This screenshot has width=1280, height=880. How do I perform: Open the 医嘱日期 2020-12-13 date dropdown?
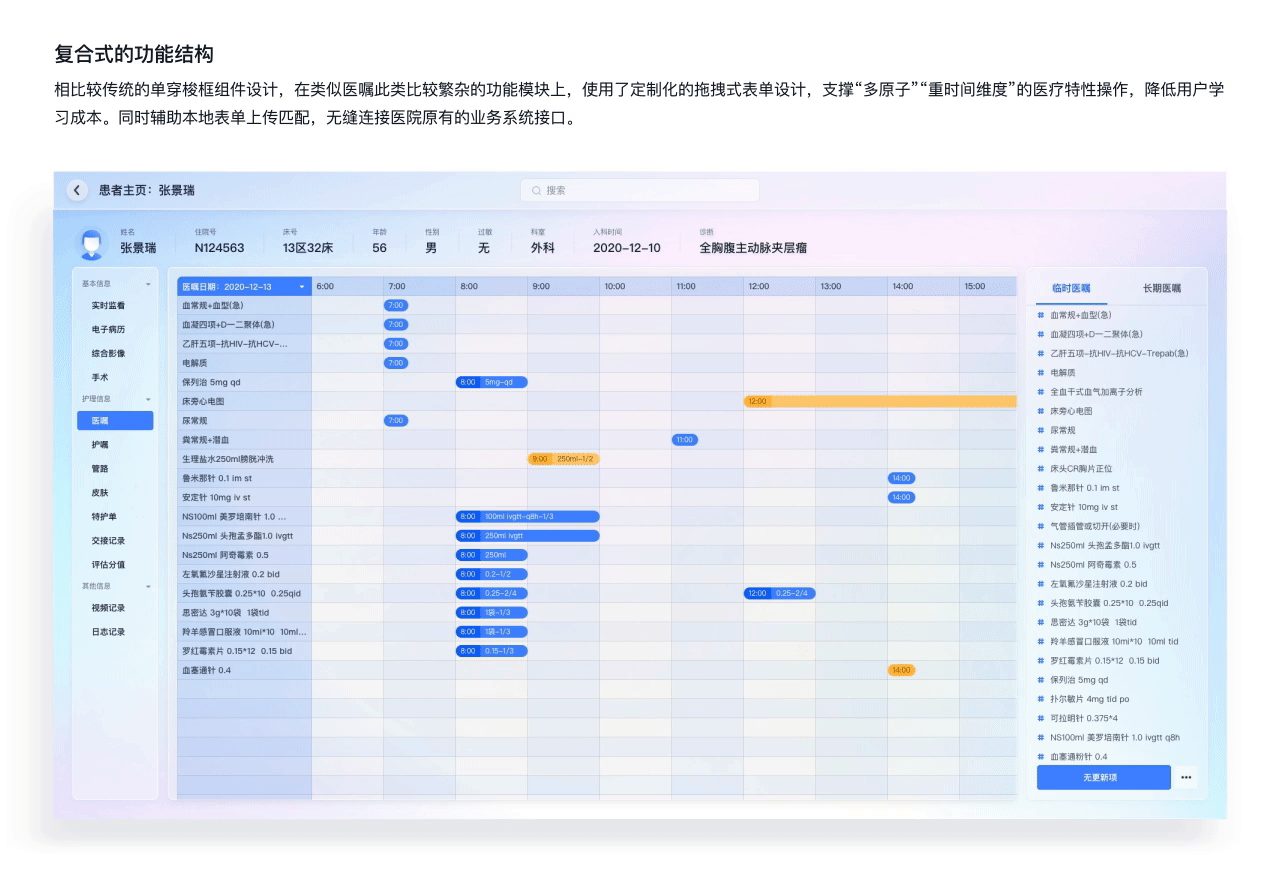[x=244, y=286]
